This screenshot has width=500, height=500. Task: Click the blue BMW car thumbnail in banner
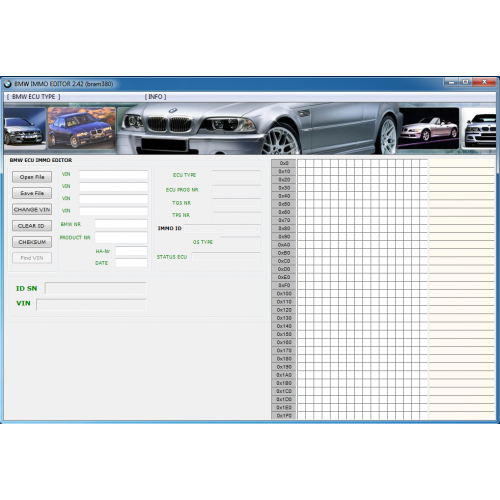(82, 128)
